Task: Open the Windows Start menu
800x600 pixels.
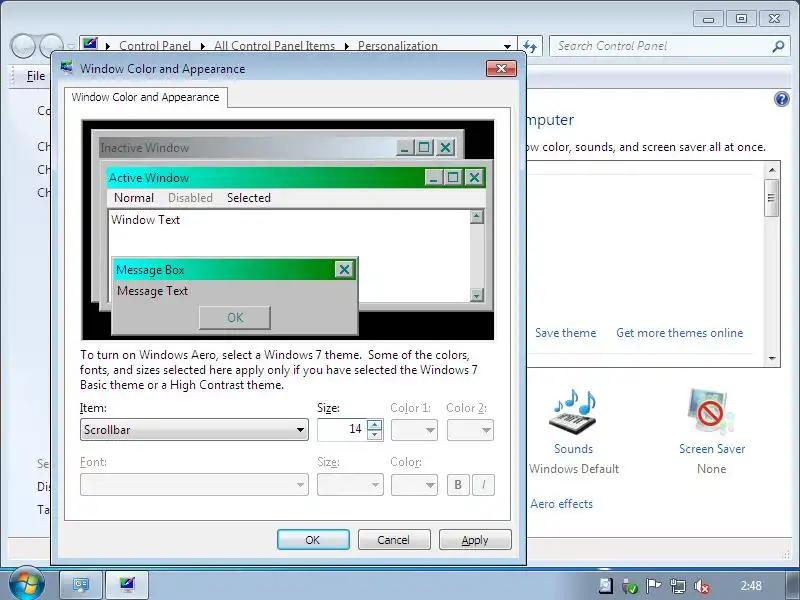Action: 27,583
